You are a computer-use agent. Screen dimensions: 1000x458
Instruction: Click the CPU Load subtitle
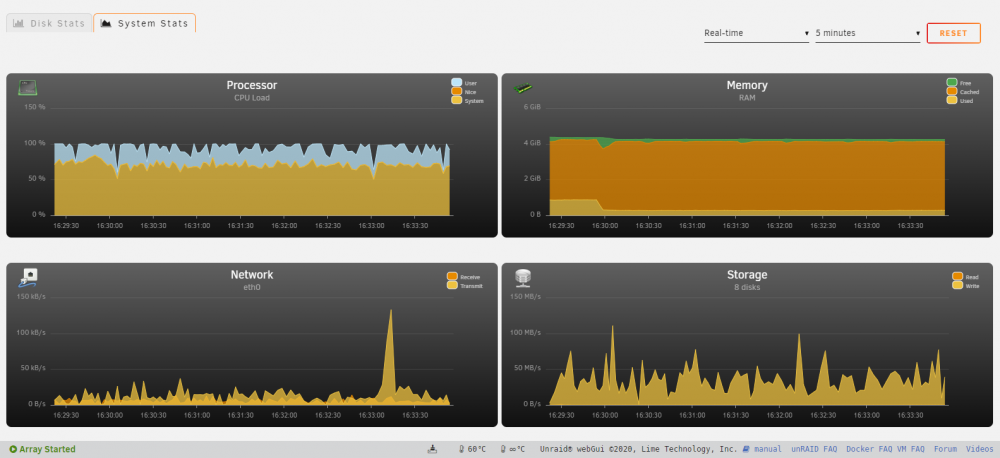[x=252, y=98]
